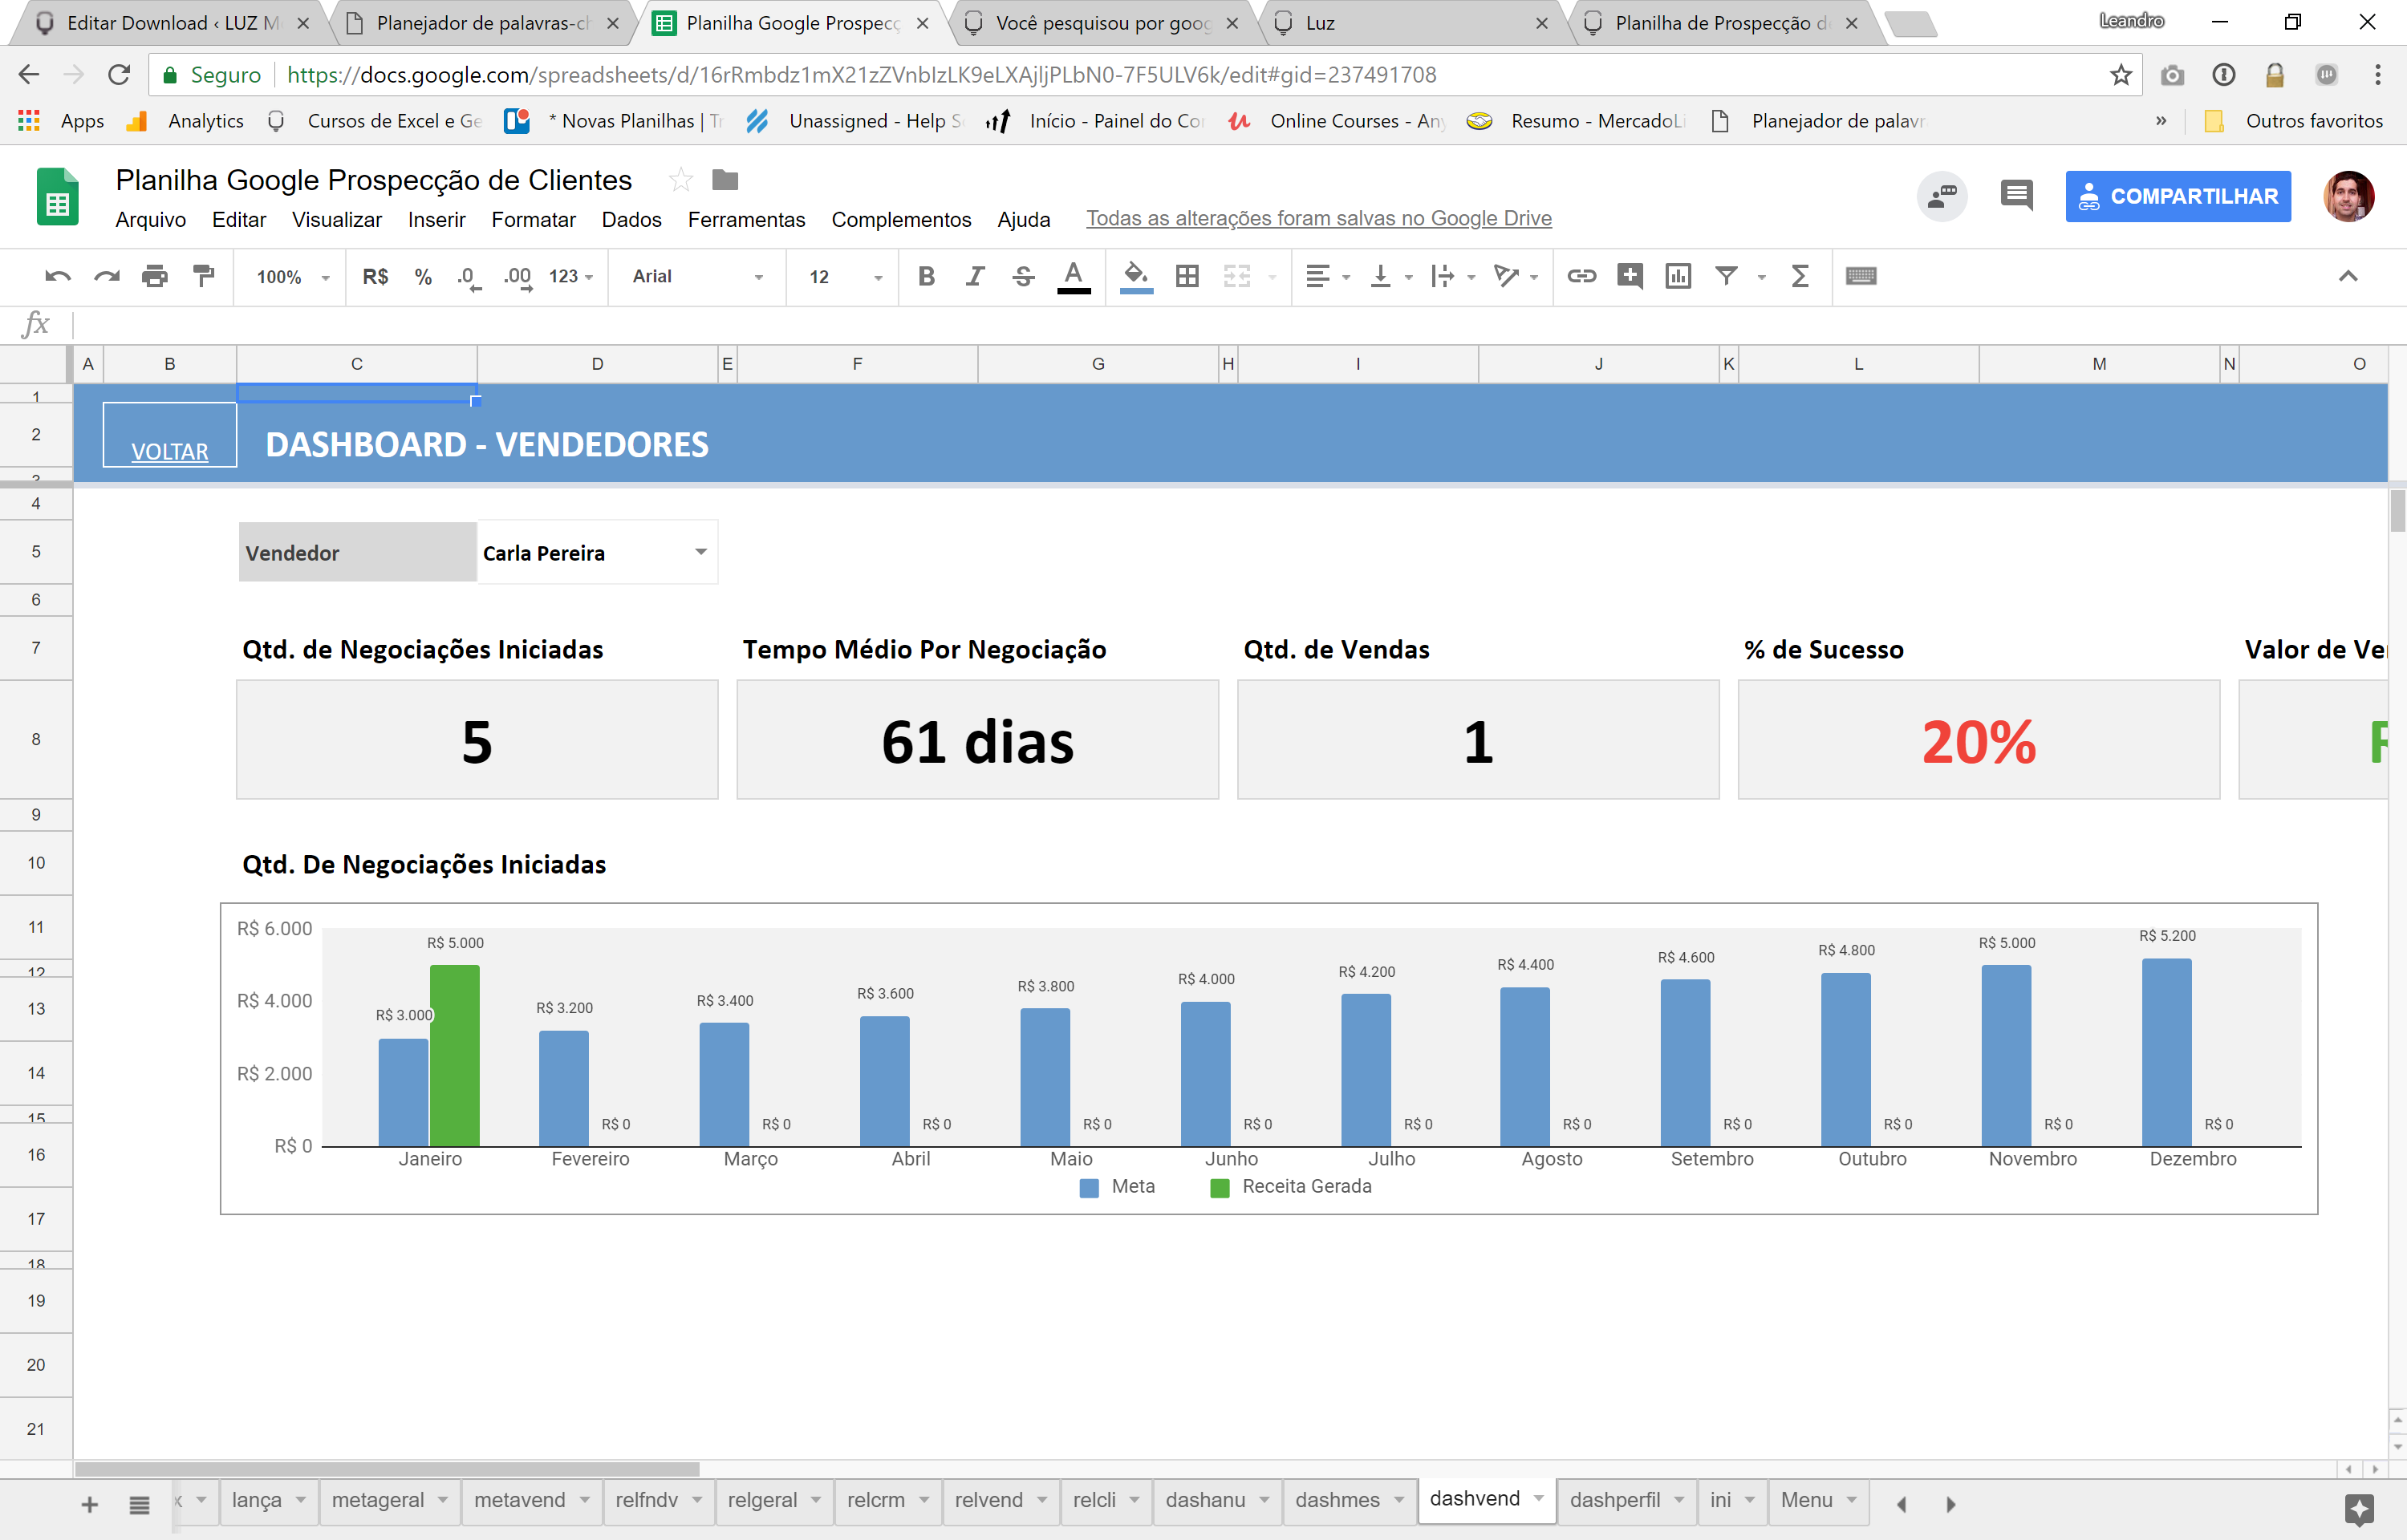Decrease decimal places
This screenshot has height=1540, width=2407.
pyautogui.click(x=466, y=277)
